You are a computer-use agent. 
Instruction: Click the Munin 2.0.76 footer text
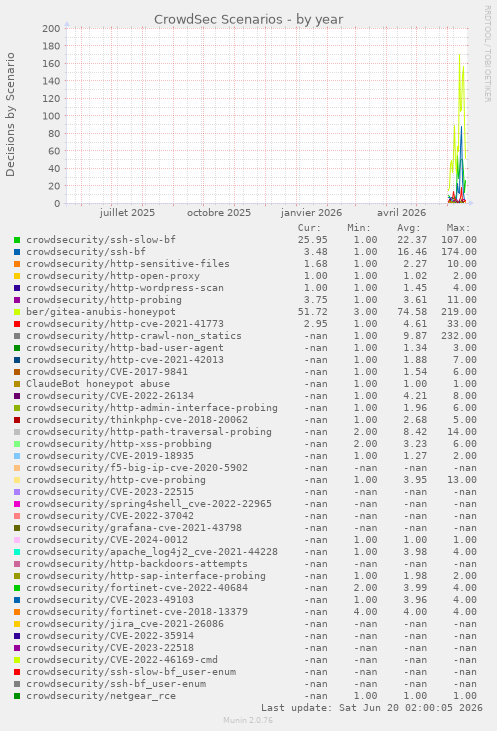pyautogui.click(x=248, y=720)
